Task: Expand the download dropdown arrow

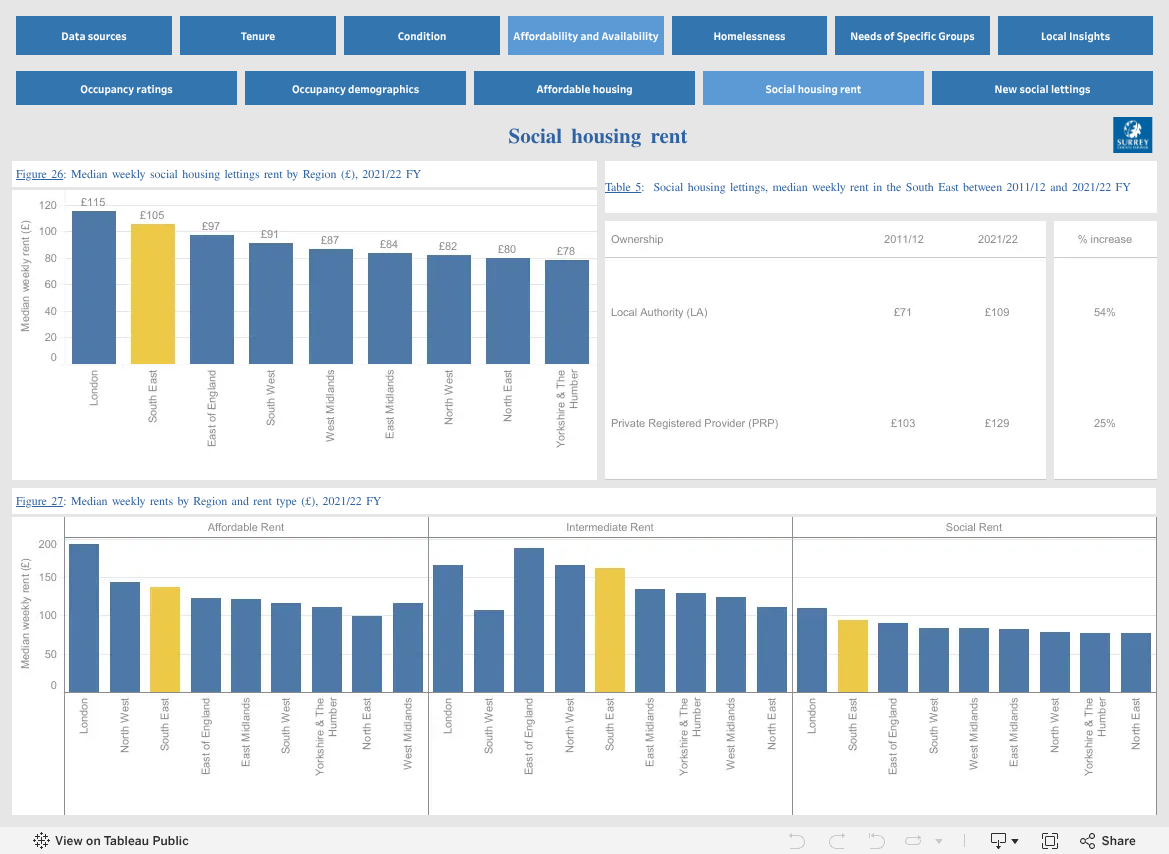Action: click(1015, 841)
